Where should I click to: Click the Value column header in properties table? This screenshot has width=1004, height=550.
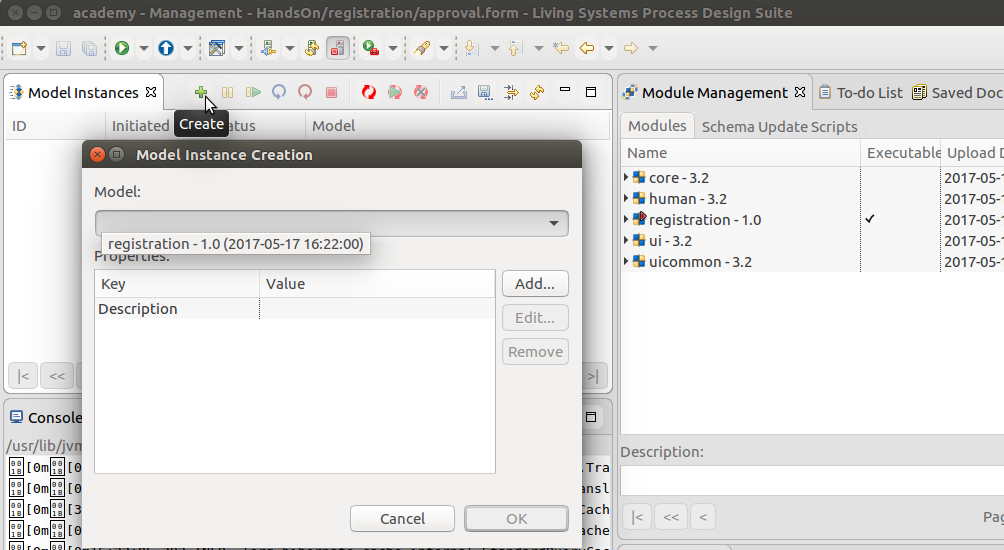pos(377,284)
